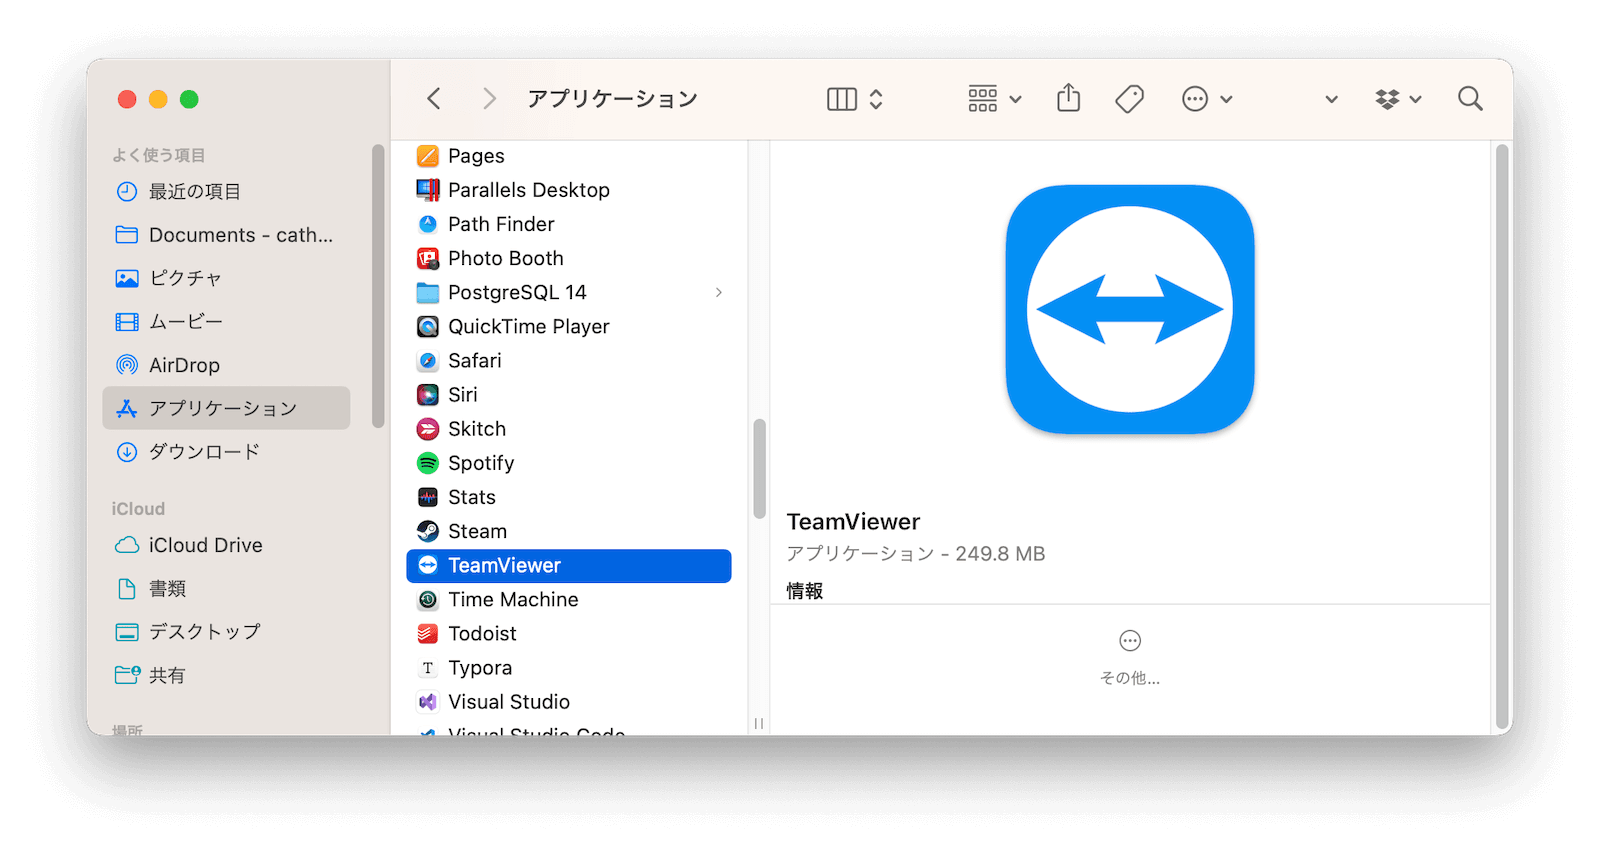This screenshot has width=1600, height=850.
Task: Click the Photo Booth app icon
Action: (x=428, y=258)
